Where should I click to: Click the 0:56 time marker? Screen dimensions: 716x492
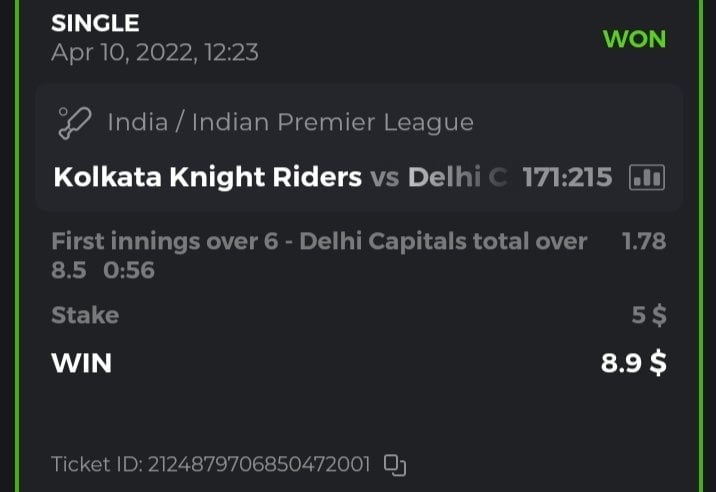[129, 270]
